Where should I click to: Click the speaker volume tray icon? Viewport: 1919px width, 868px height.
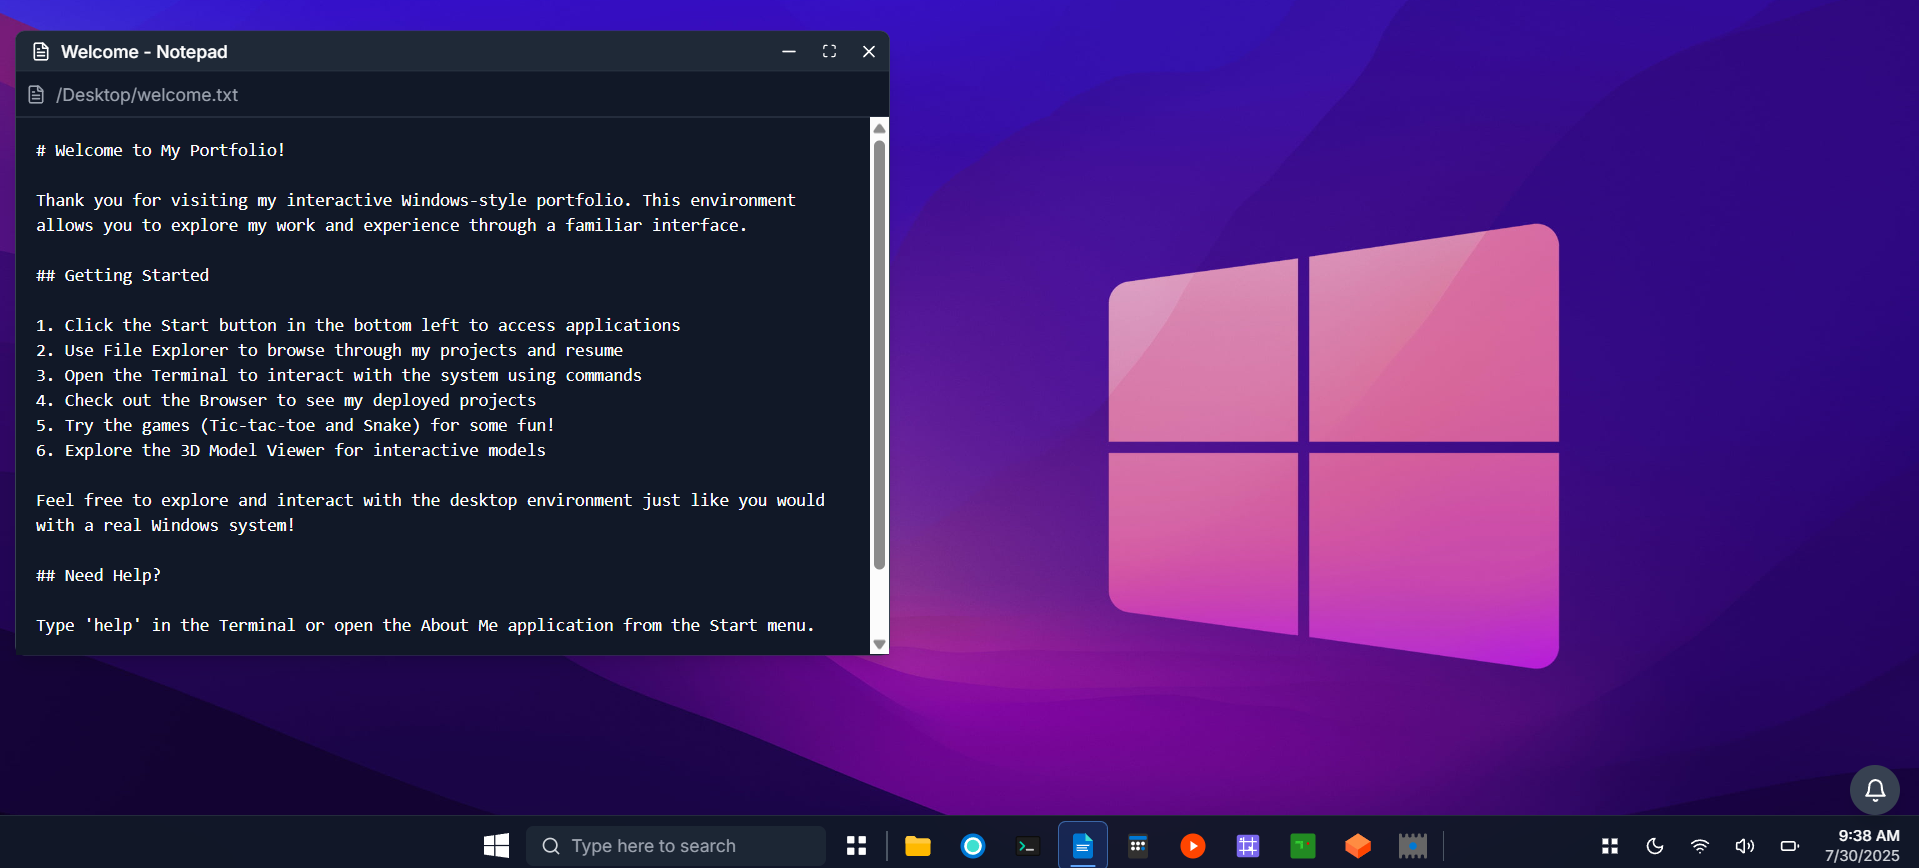click(1745, 846)
